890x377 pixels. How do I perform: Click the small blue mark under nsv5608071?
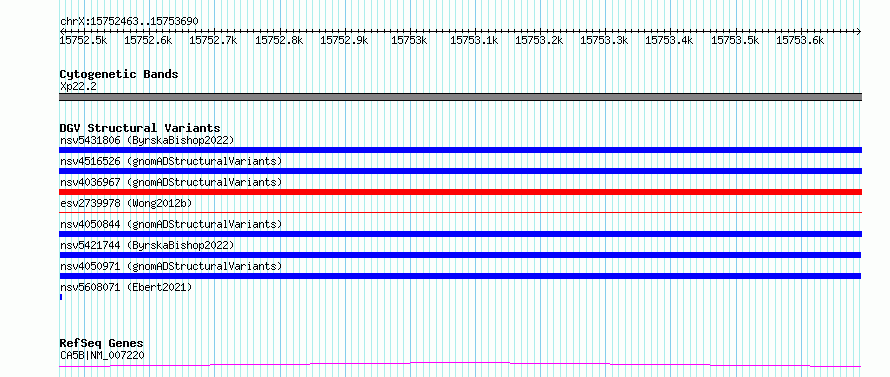click(61, 297)
